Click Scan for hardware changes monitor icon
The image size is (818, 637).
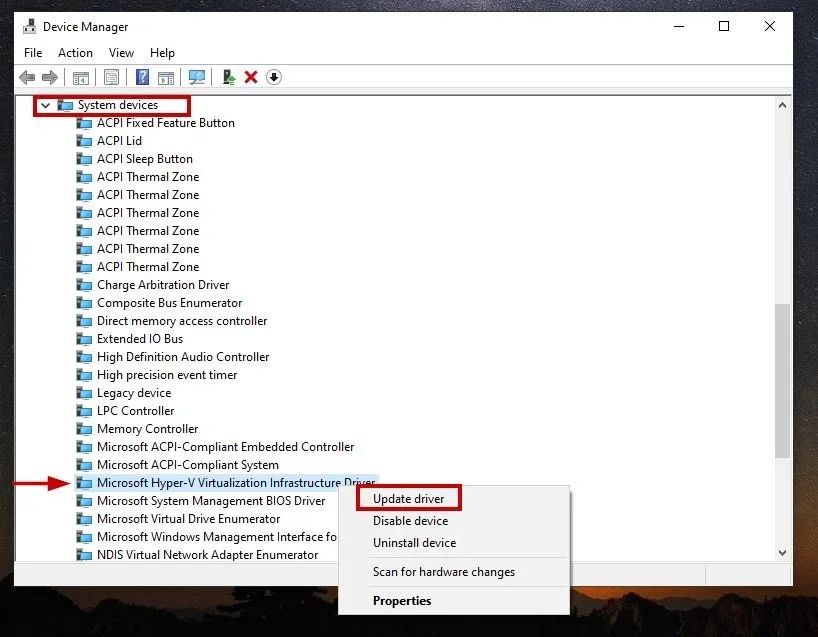tap(197, 77)
